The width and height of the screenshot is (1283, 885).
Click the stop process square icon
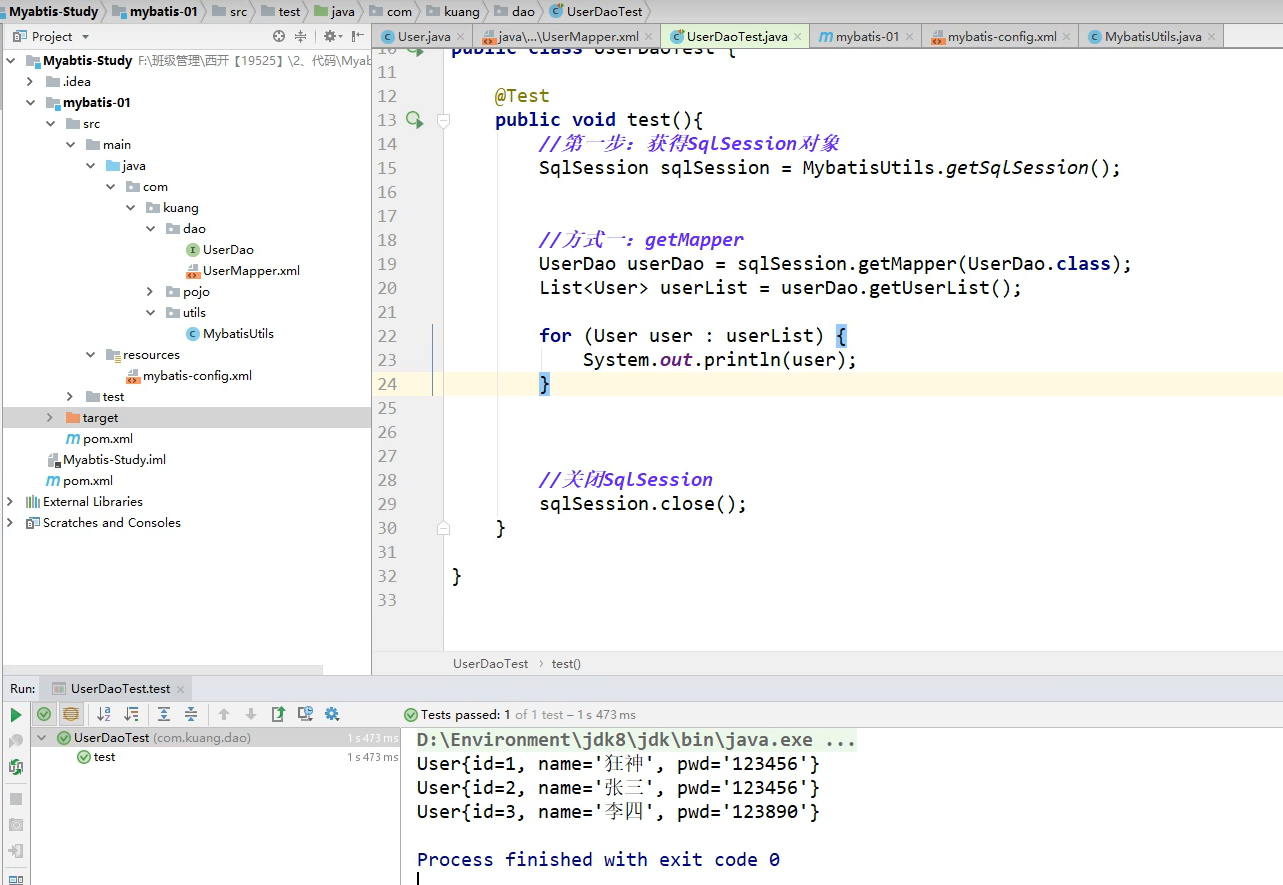[x=16, y=799]
